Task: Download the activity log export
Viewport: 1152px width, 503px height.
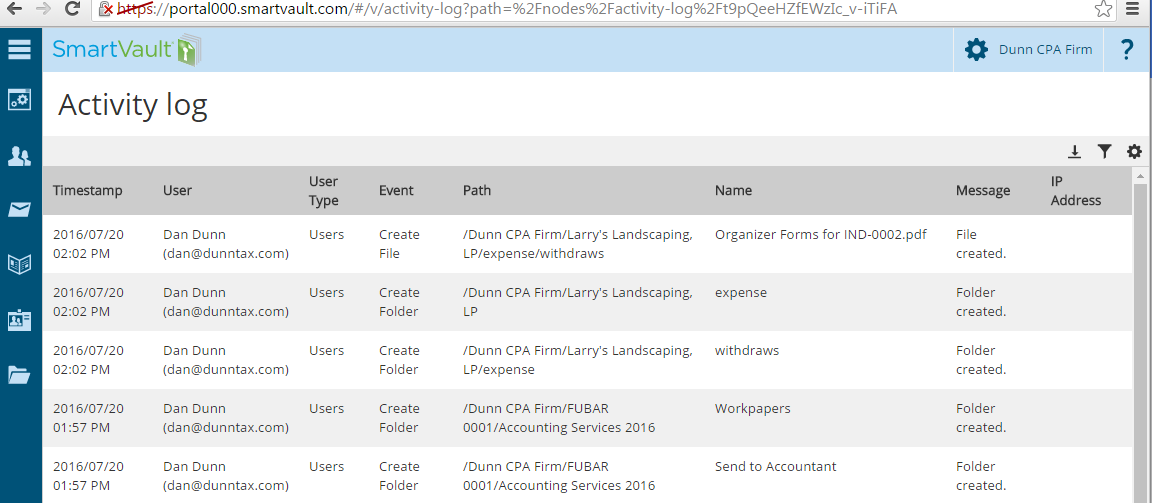Action: [x=1074, y=152]
